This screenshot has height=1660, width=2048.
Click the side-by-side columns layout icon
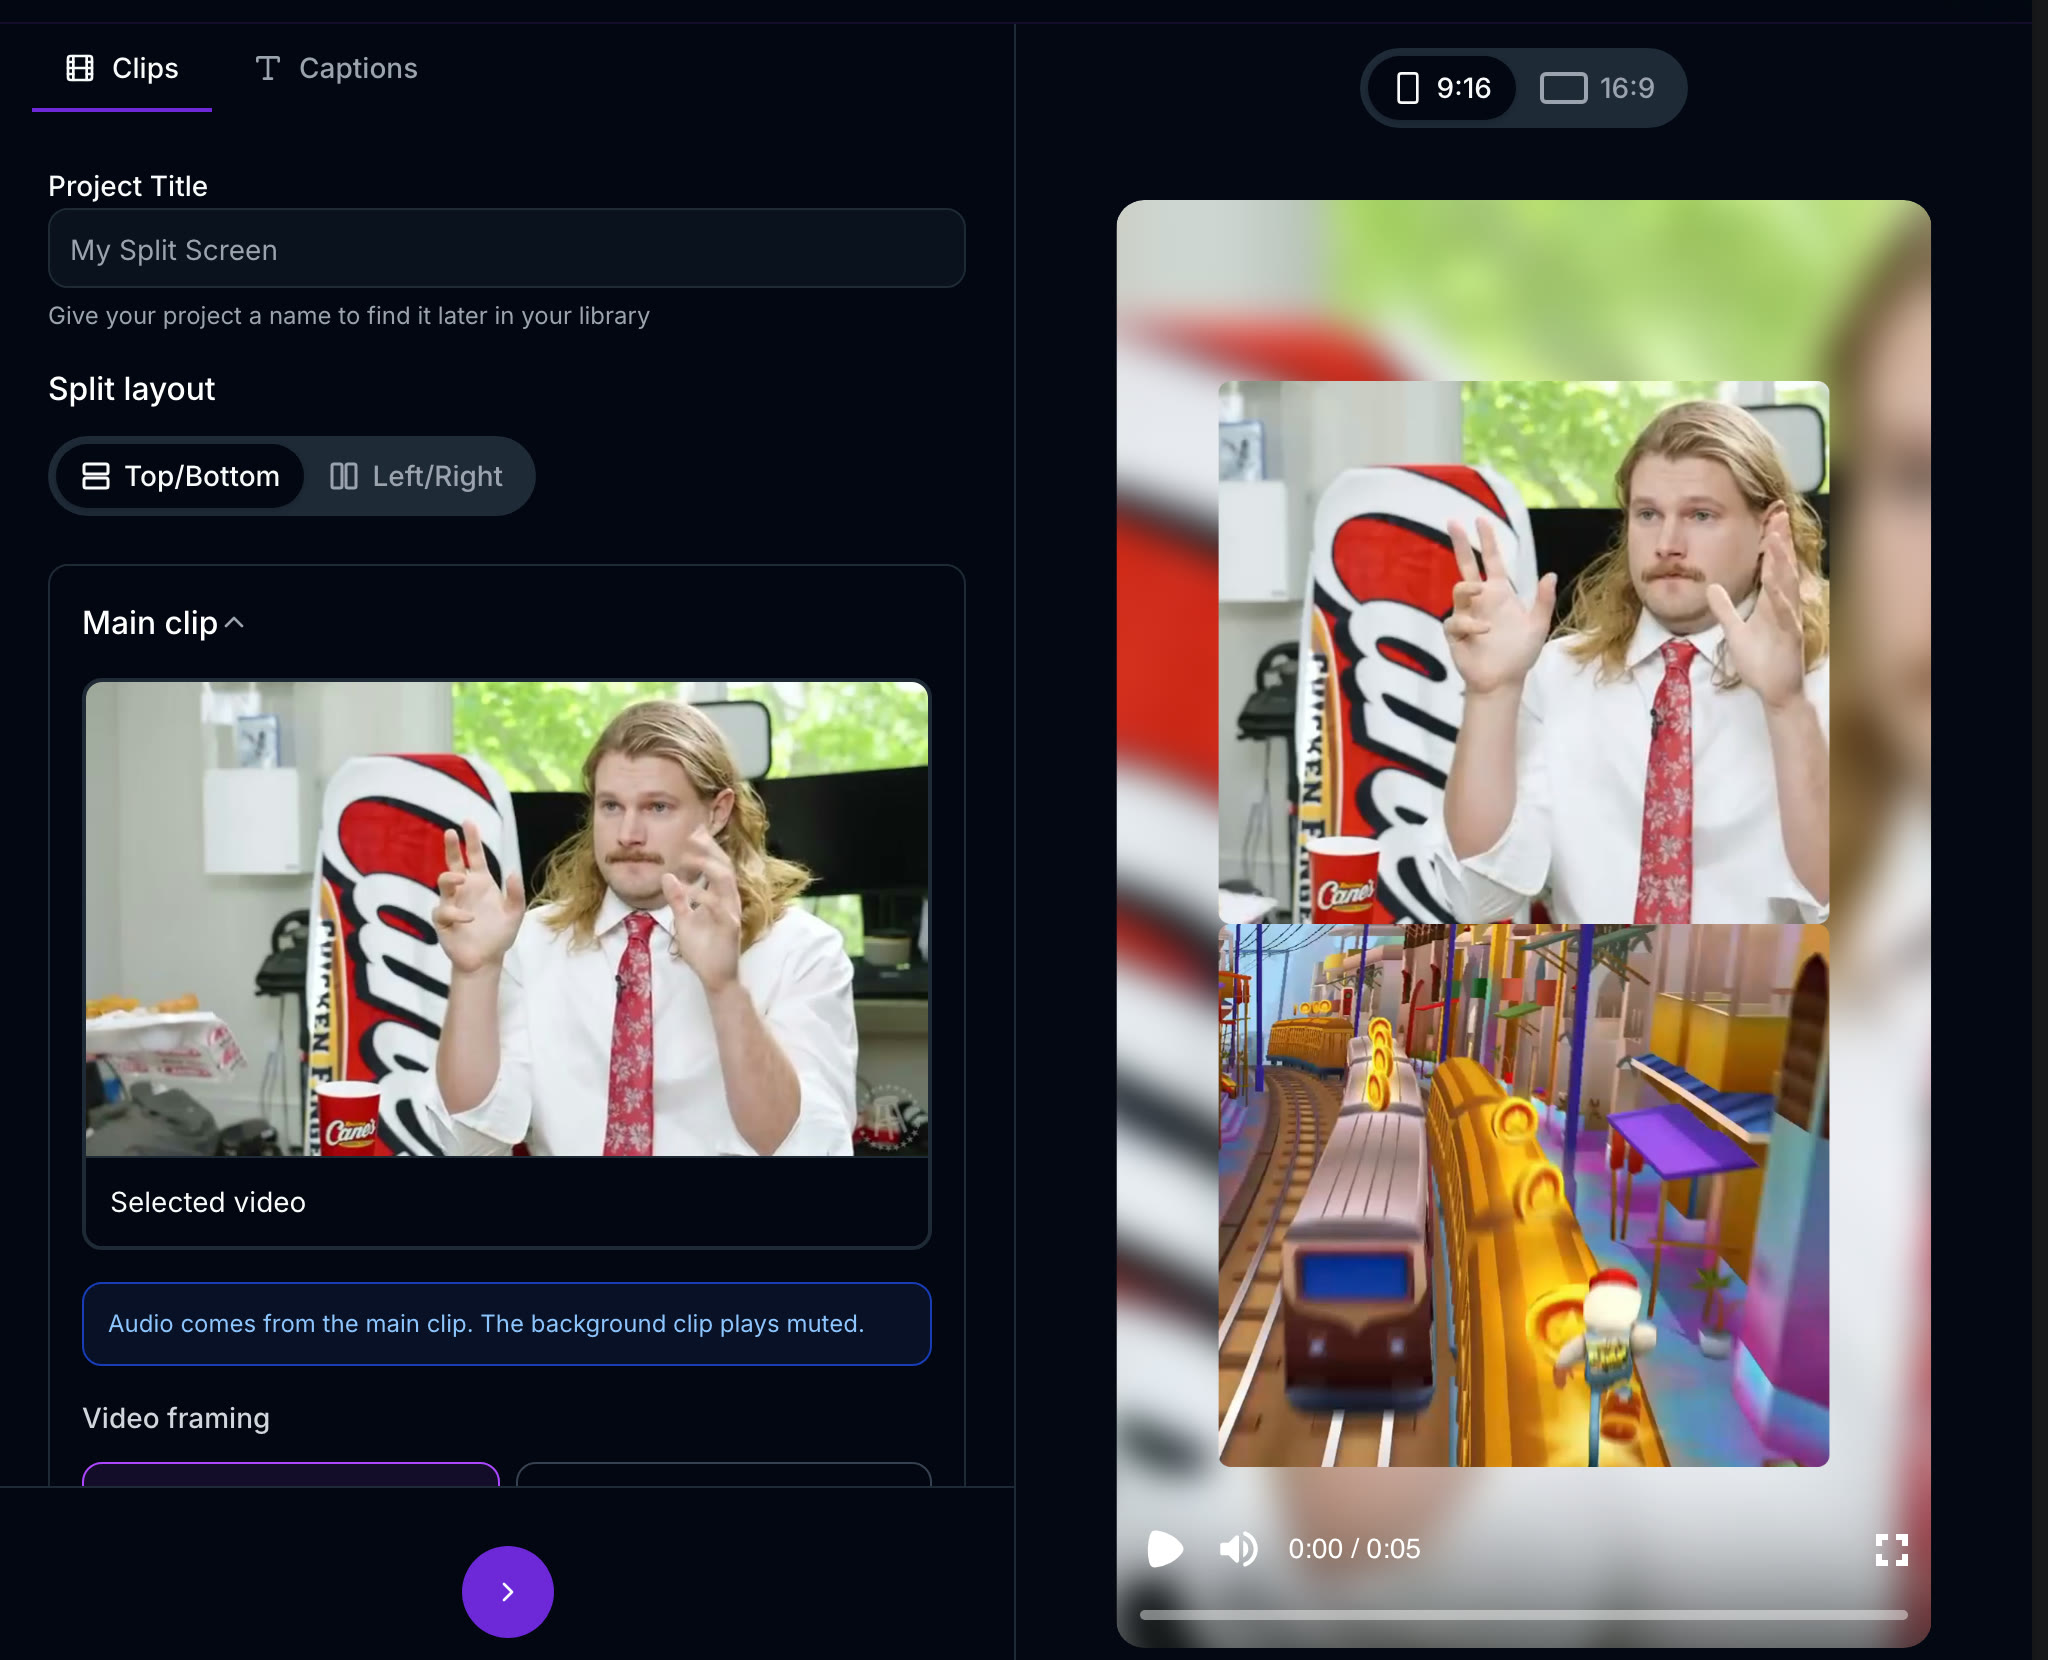[x=344, y=476]
